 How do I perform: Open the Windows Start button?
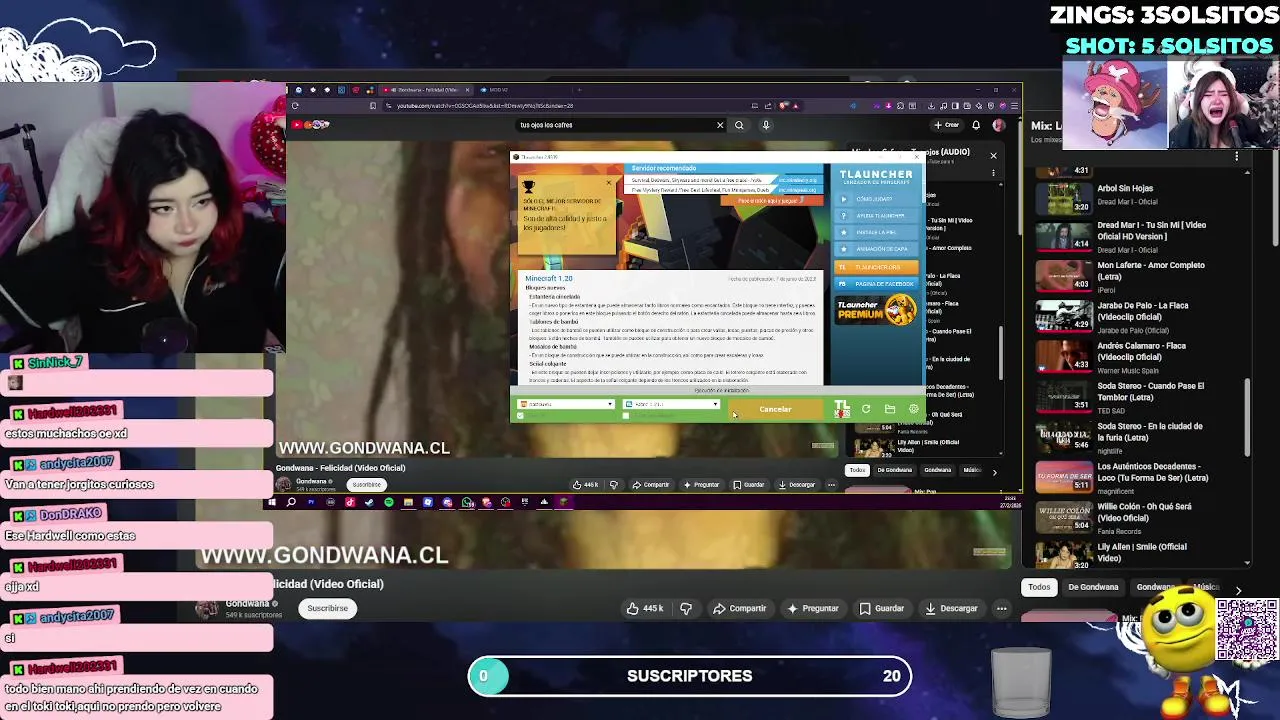[x=272, y=502]
